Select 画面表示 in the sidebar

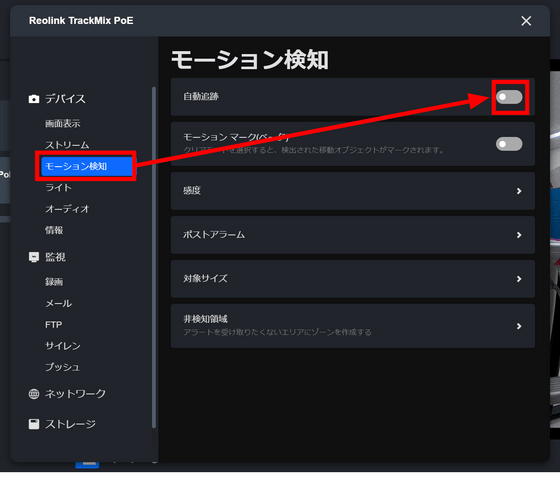[62, 124]
